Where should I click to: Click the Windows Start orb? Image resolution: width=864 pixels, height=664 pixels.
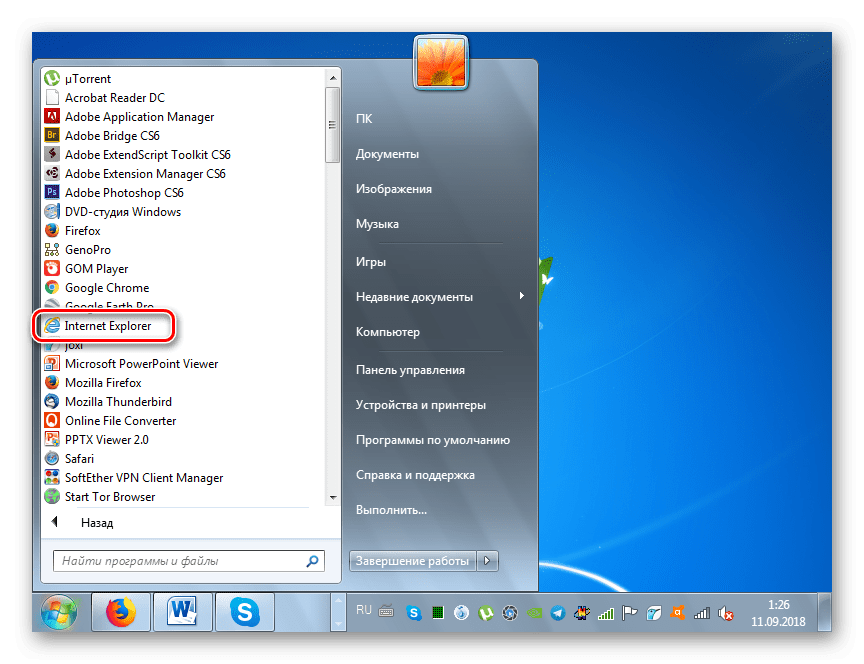59,612
